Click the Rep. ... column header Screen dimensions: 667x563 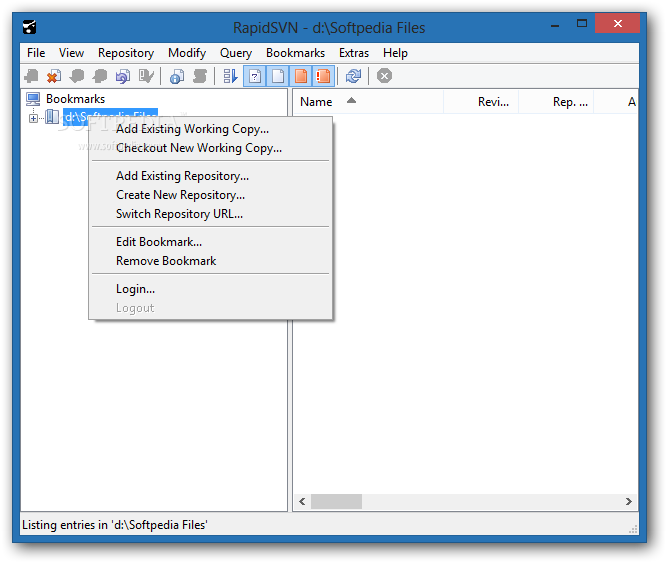(x=556, y=102)
